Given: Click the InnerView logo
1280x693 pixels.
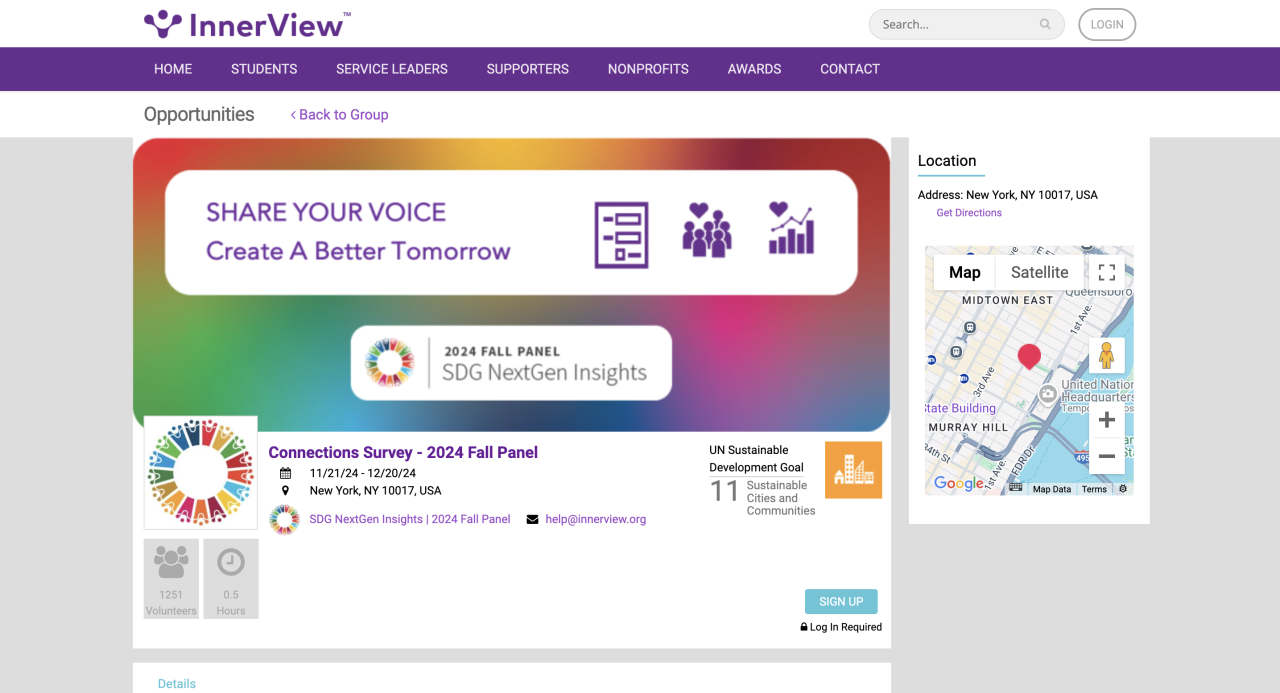Looking at the screenshot, I should click(247, 24).
